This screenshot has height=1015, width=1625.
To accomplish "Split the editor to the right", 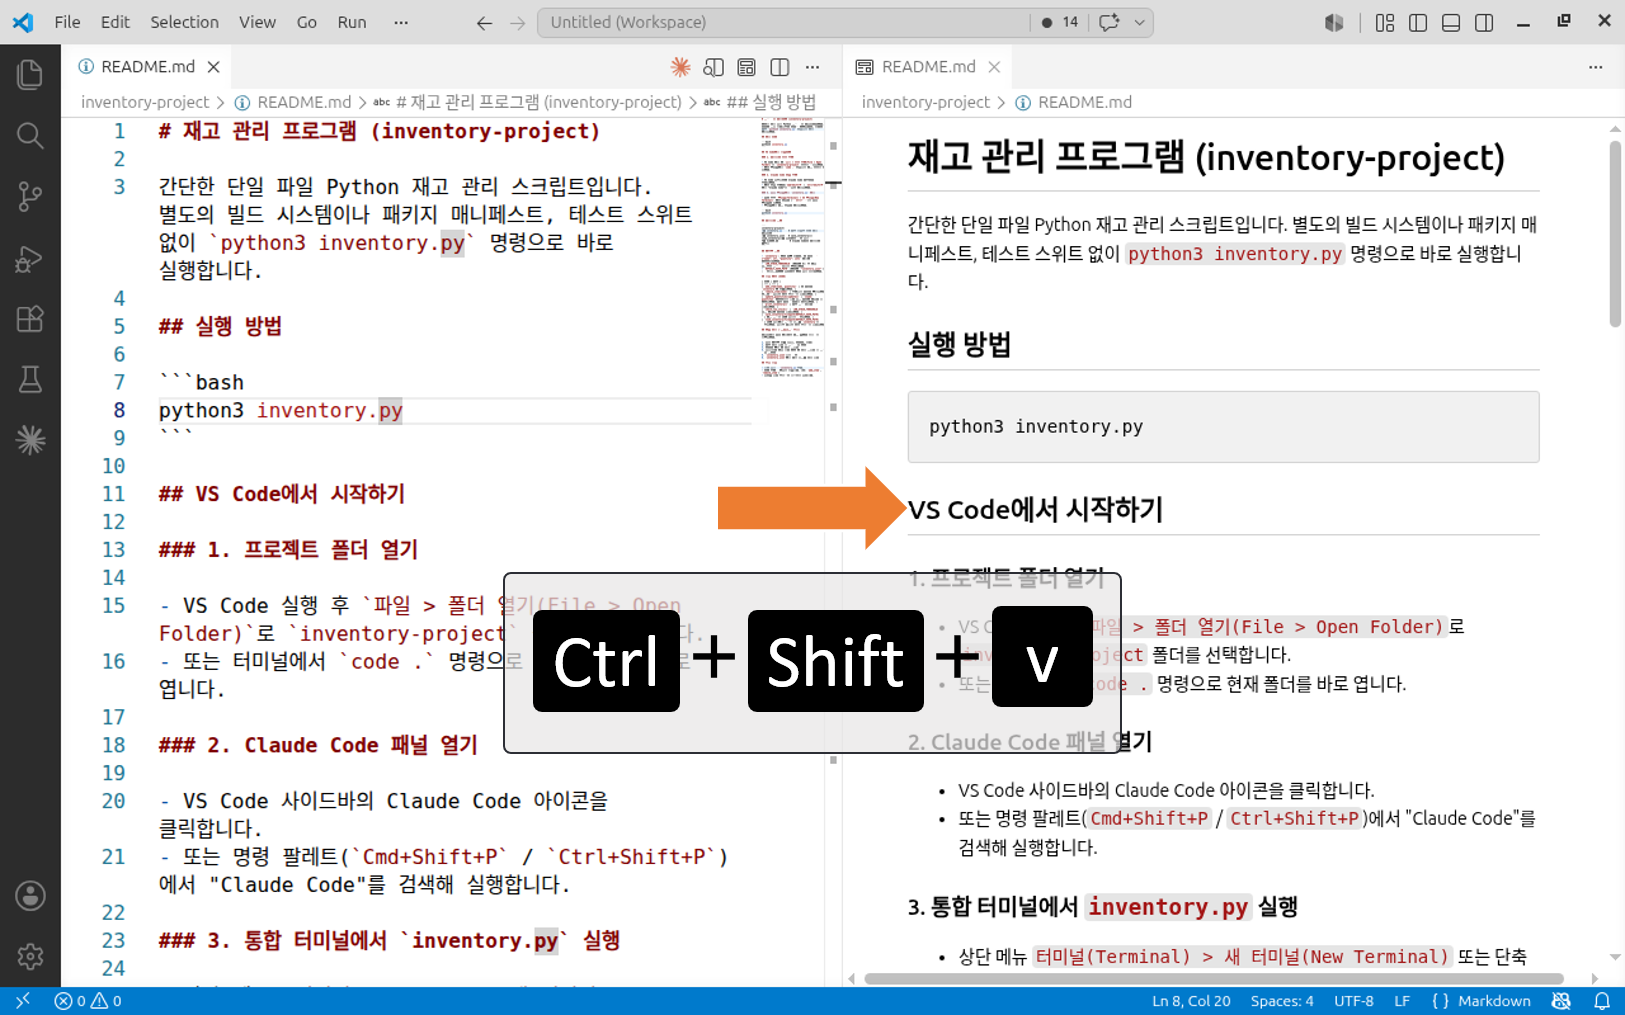I will click(780, 67).
